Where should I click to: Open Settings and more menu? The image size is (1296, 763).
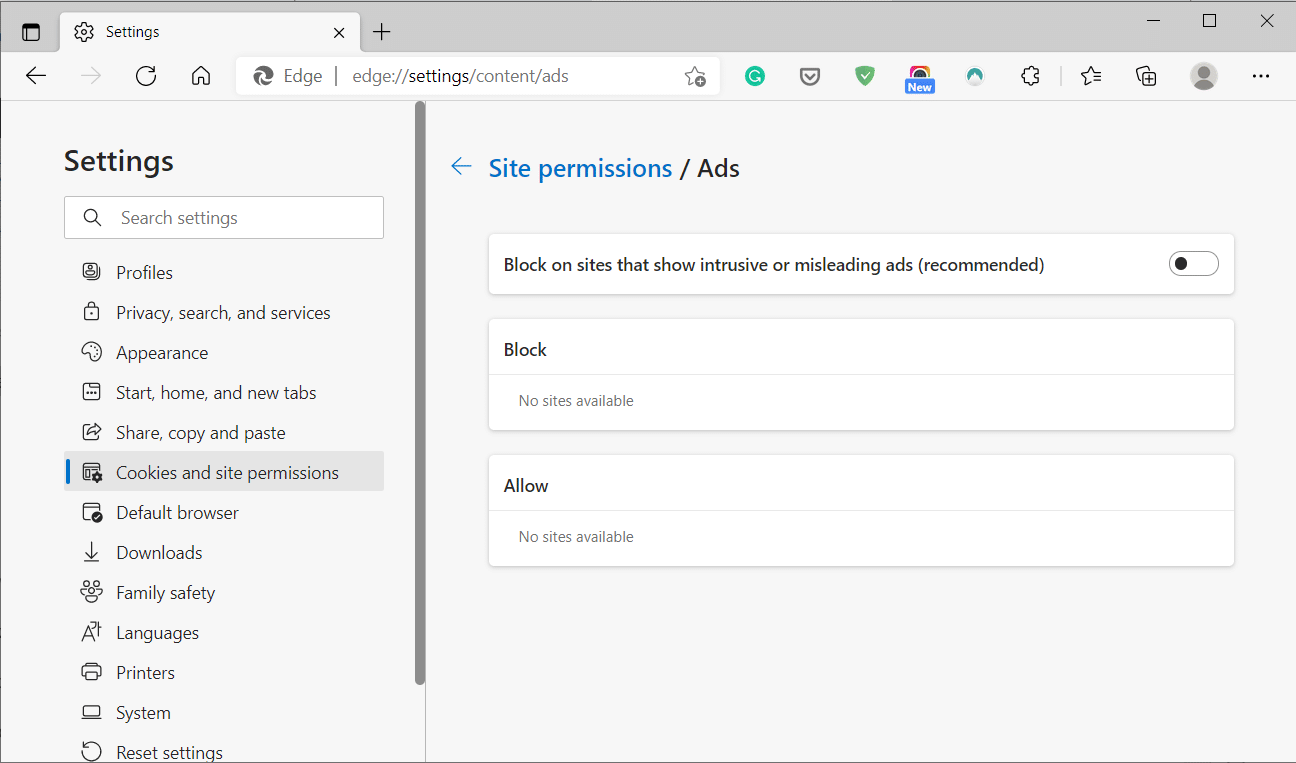[x=1261, y=76]
